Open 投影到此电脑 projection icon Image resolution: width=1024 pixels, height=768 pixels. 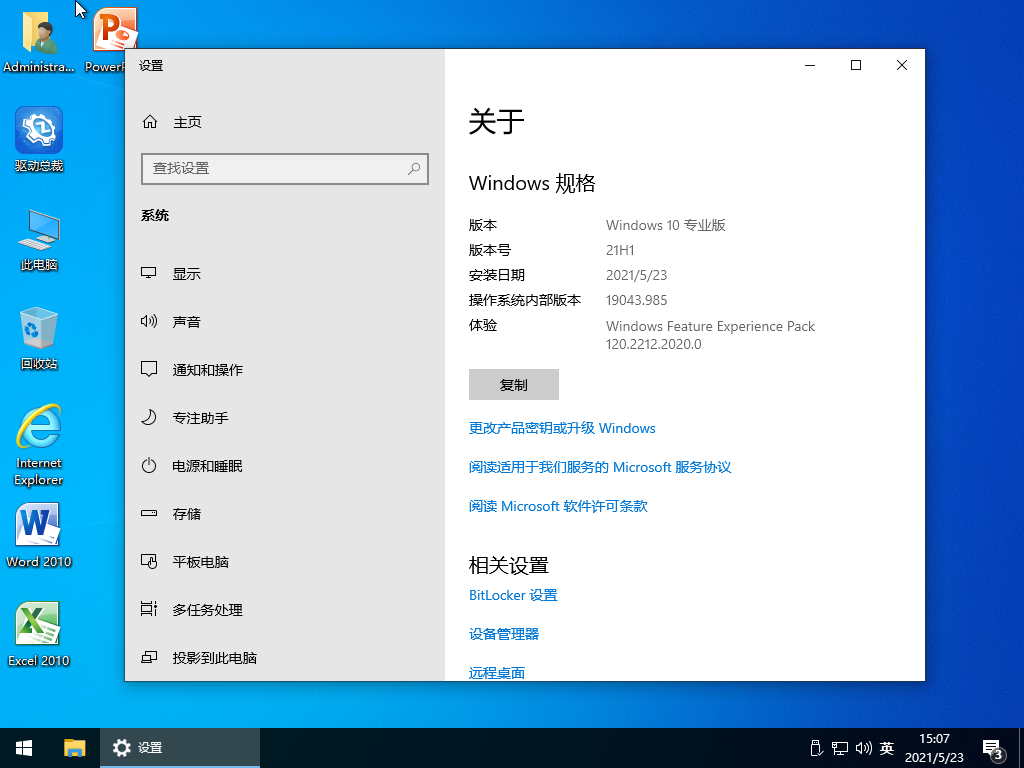pos(149,657)
